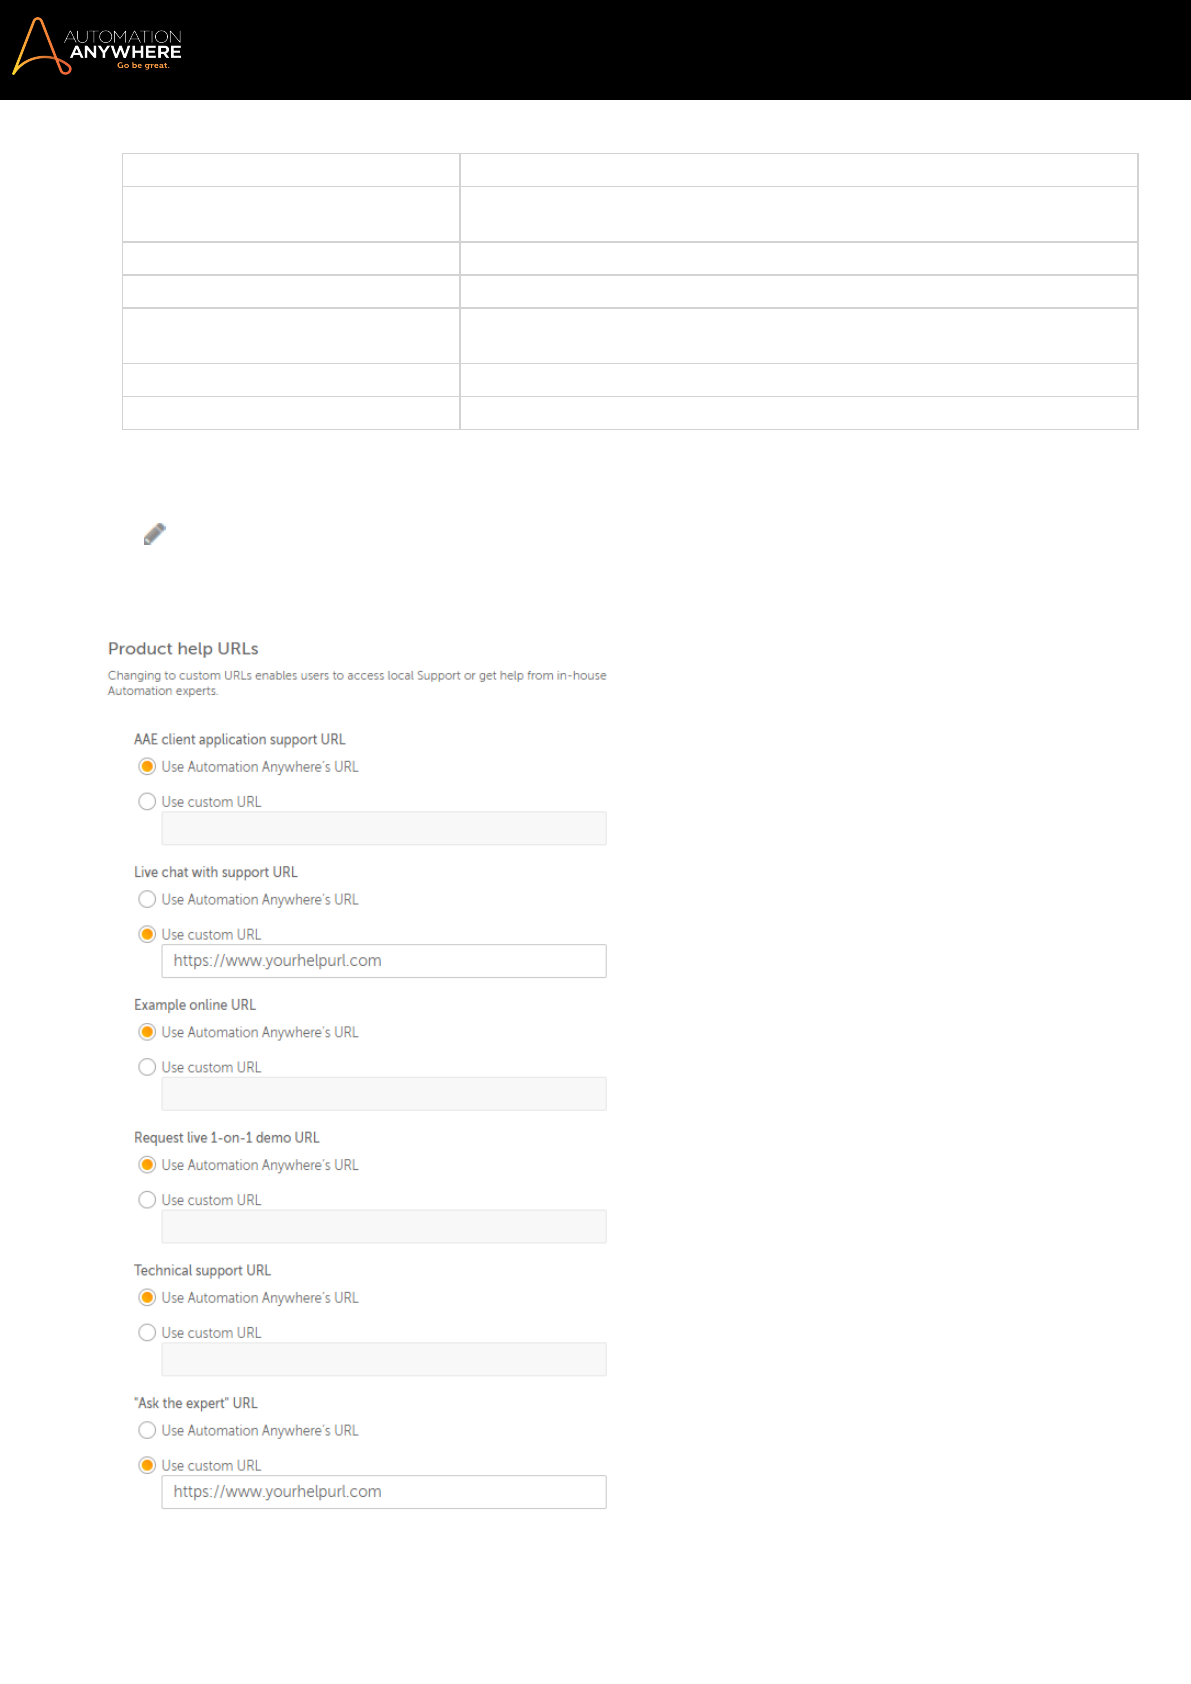
Task: Choose Automation Anywhere's URL for Live chat
Action: coord(147,900)
